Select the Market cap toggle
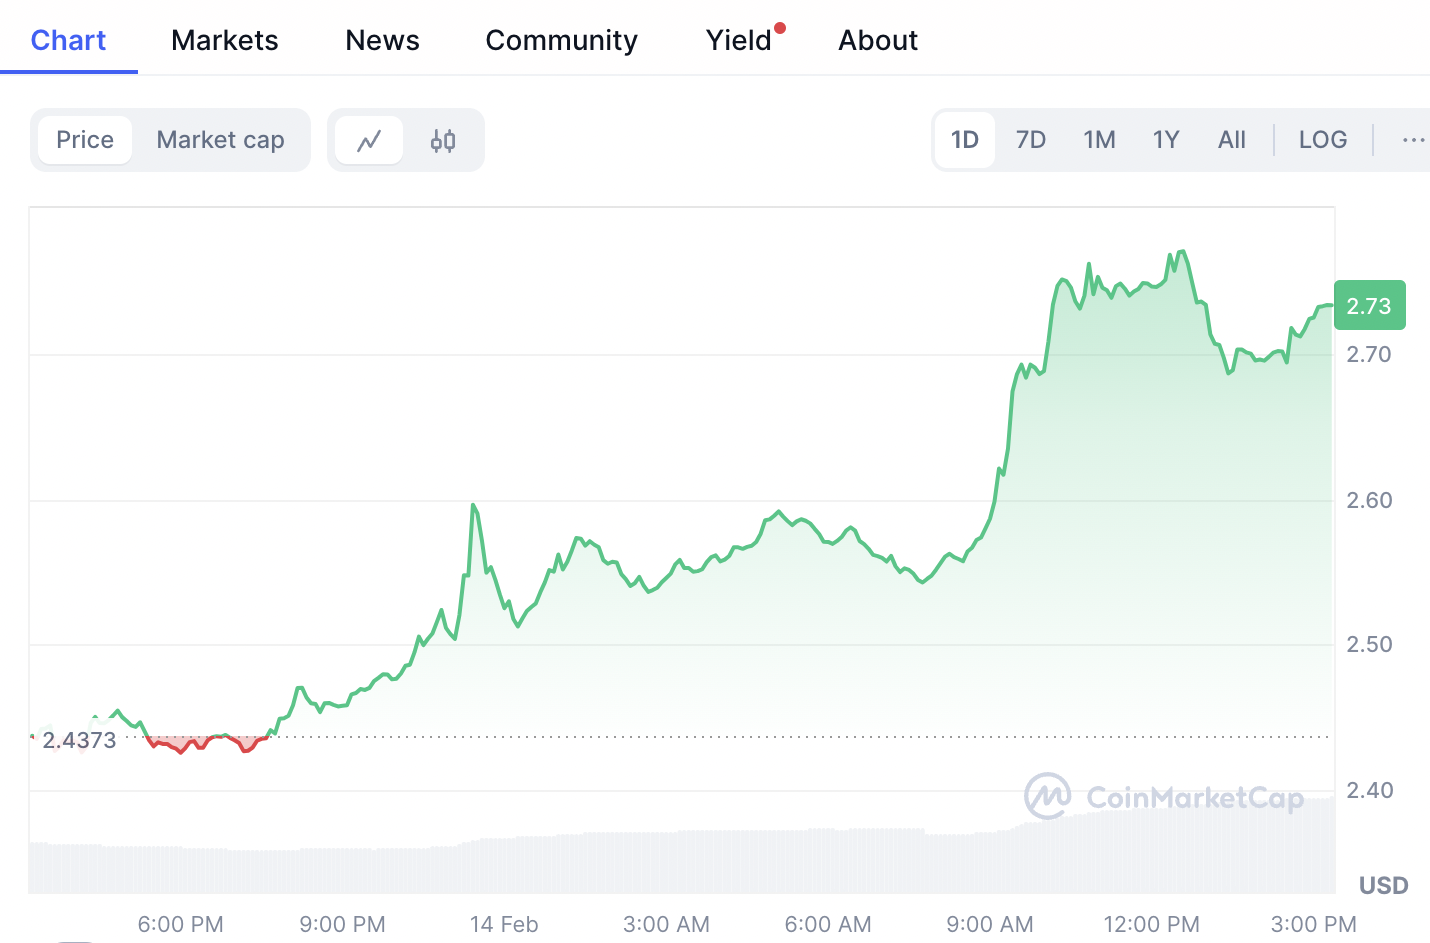Screen dimensions: 1430x943 point(221,140)
